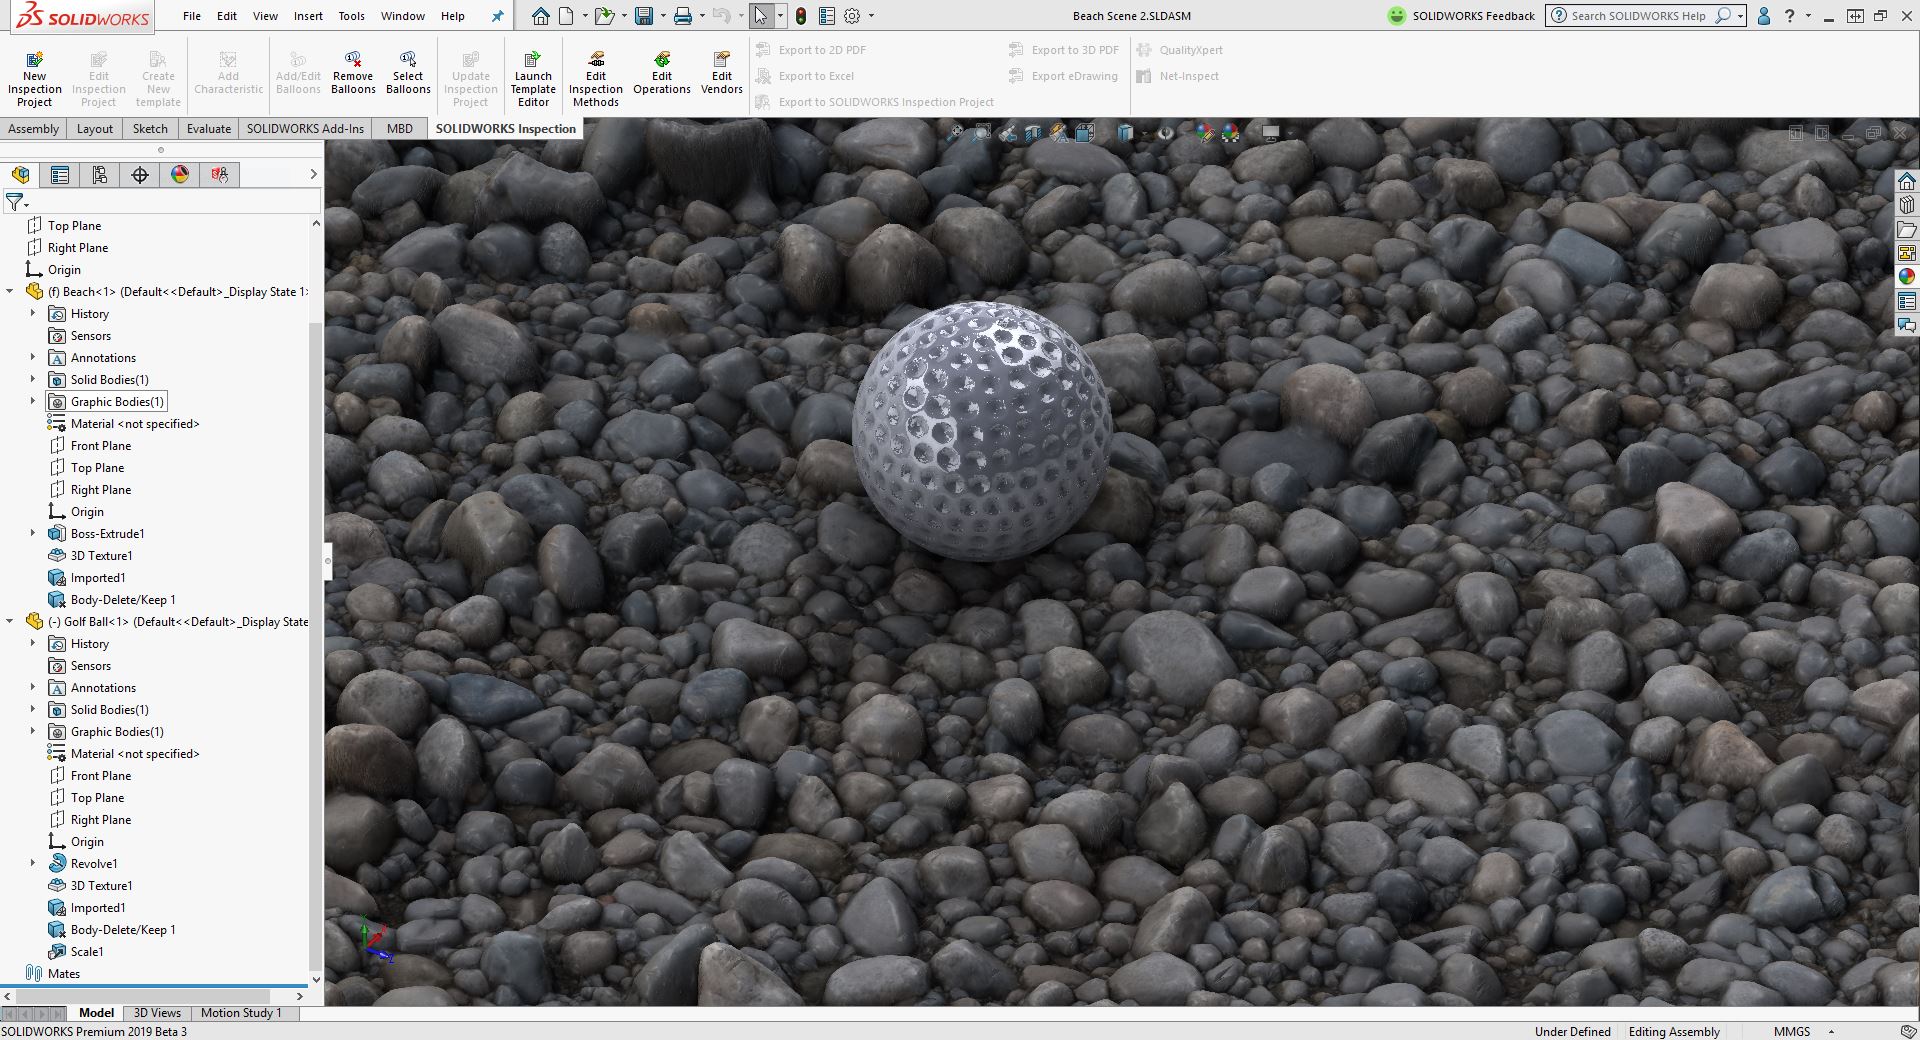Toggle pinning of the menu bar
The image size is (1920, 1040).
(497, 16)
